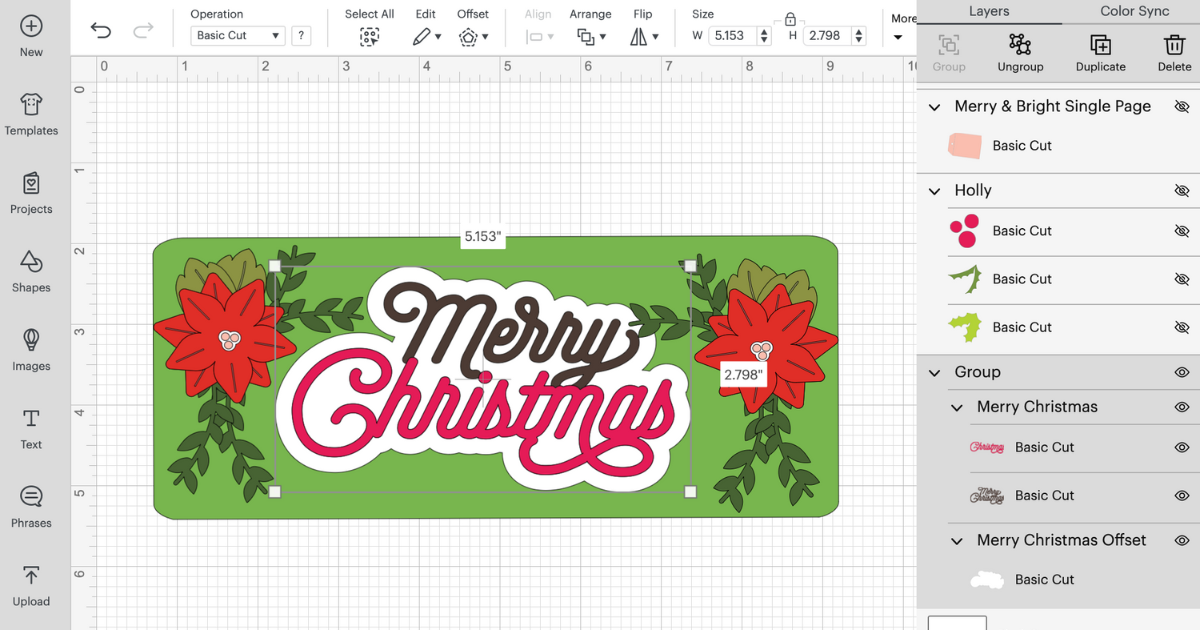Collapse the Holly group
The height and width of the screenshot is (630, 1200).
(x=935, y=191)
